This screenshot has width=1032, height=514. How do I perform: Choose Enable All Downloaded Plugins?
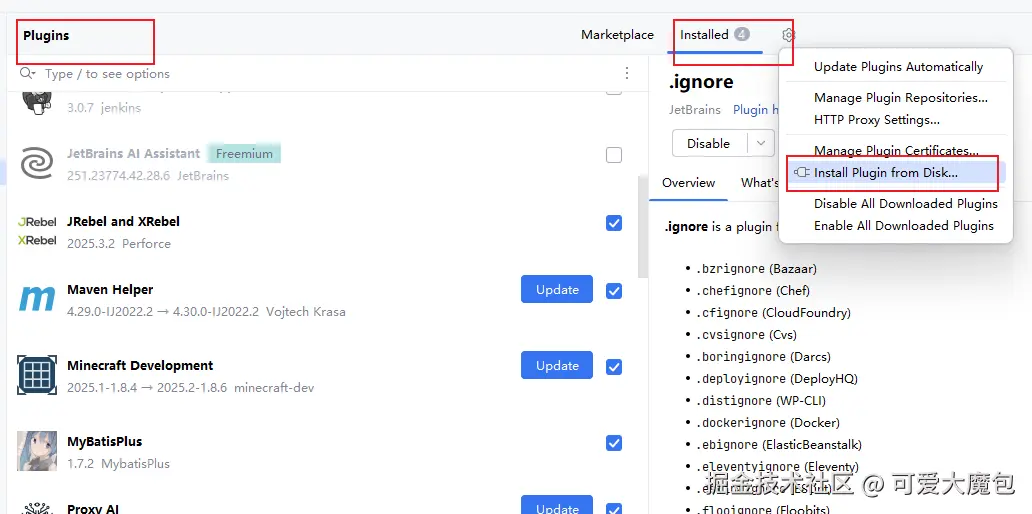pos(904,226)
